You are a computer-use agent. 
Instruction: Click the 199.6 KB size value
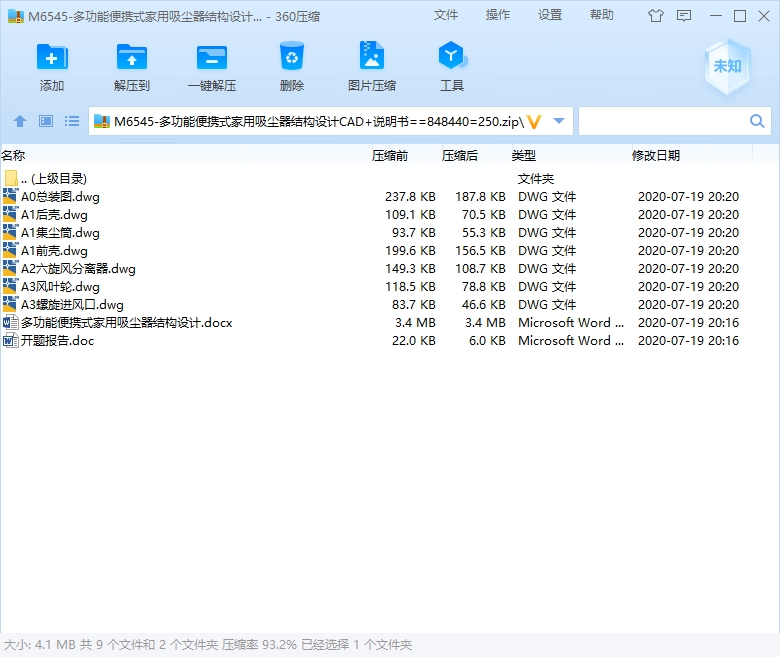point(410,251)
